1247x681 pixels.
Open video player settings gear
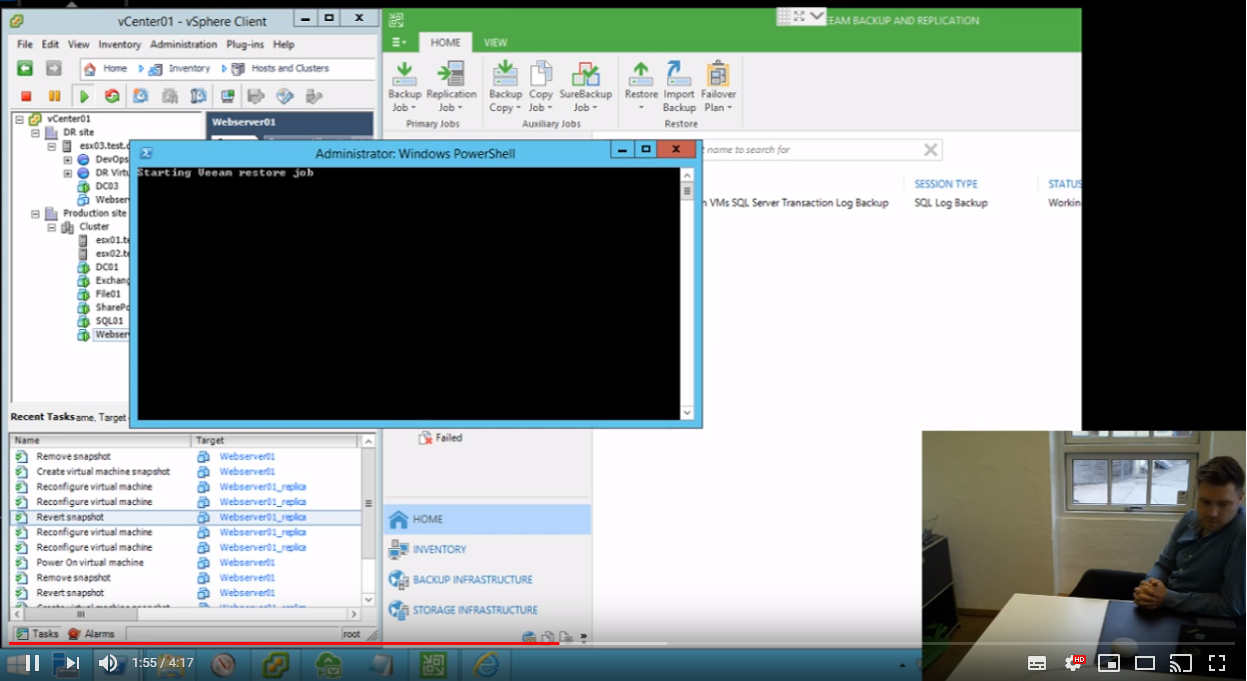point(1075,662)
